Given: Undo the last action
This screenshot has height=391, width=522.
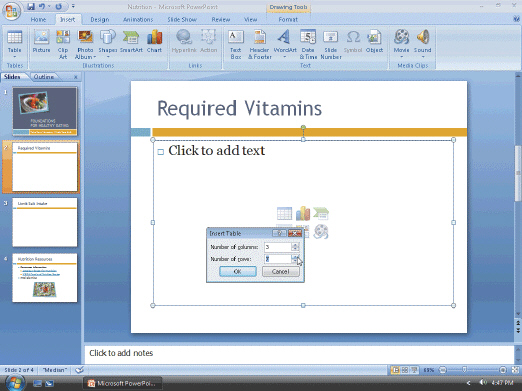Looking at the screenshot, I should (x=42, y=6).
